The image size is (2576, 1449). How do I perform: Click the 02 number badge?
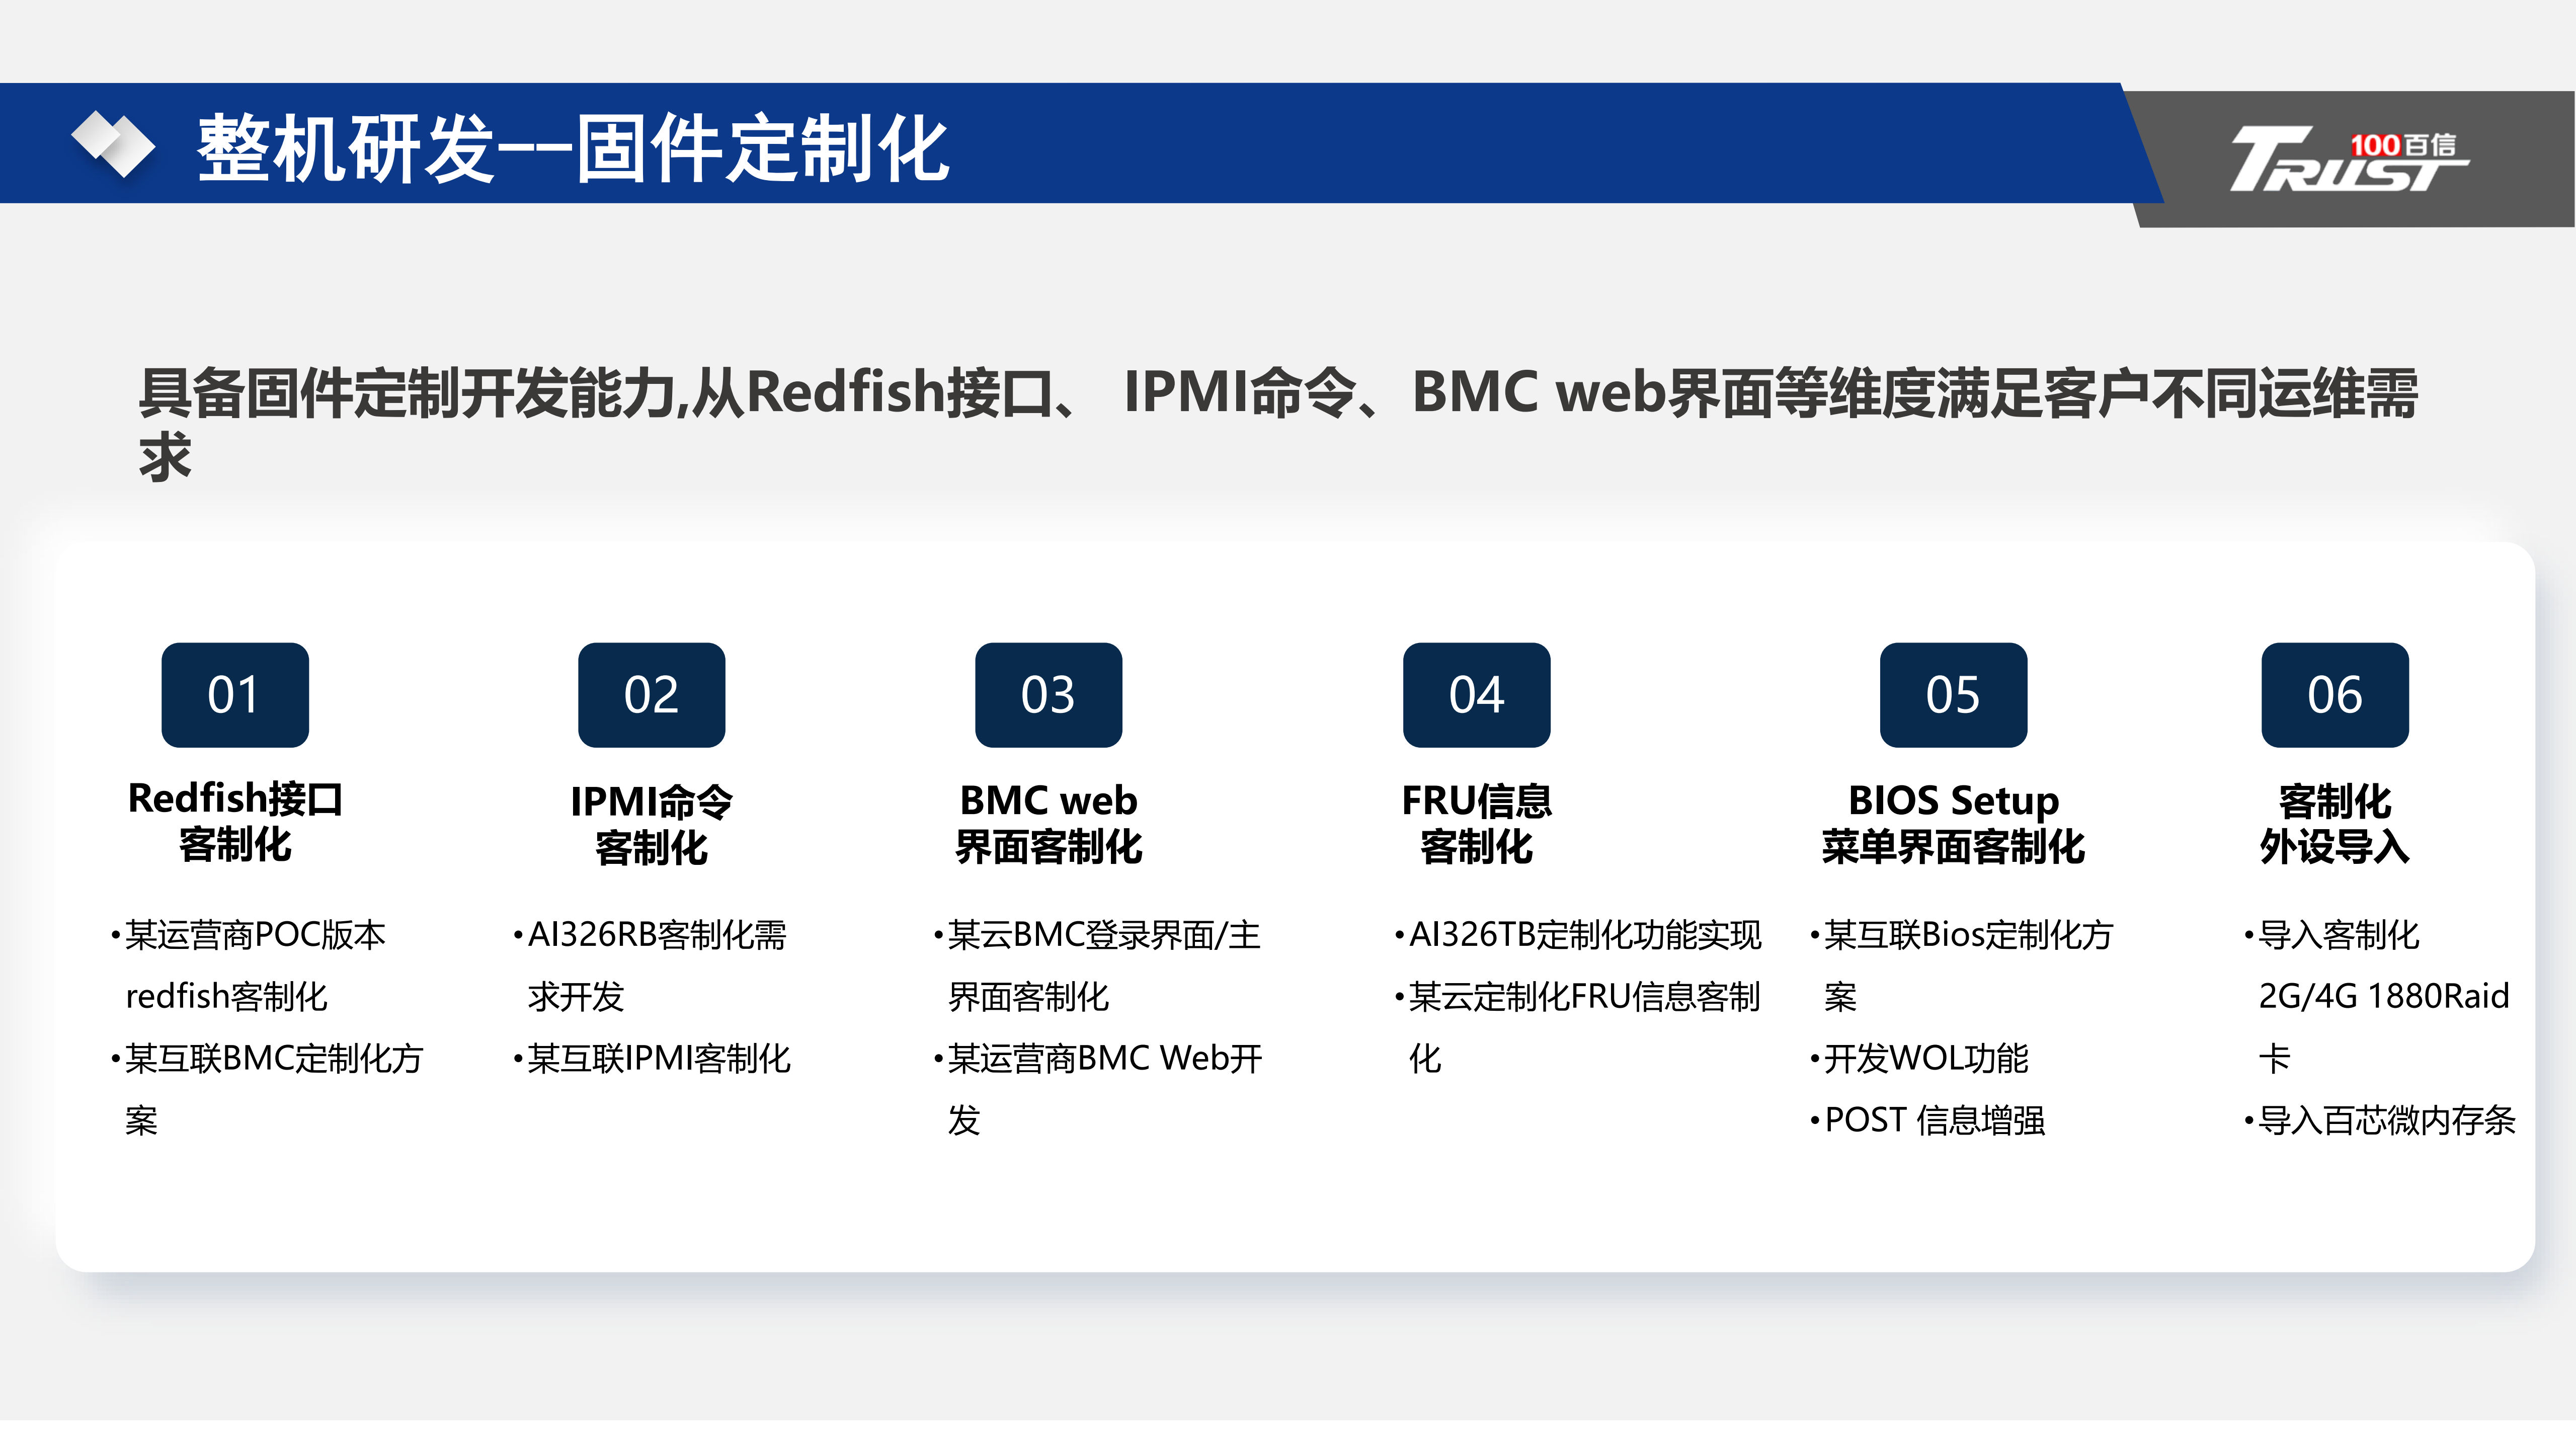point(651,695)
